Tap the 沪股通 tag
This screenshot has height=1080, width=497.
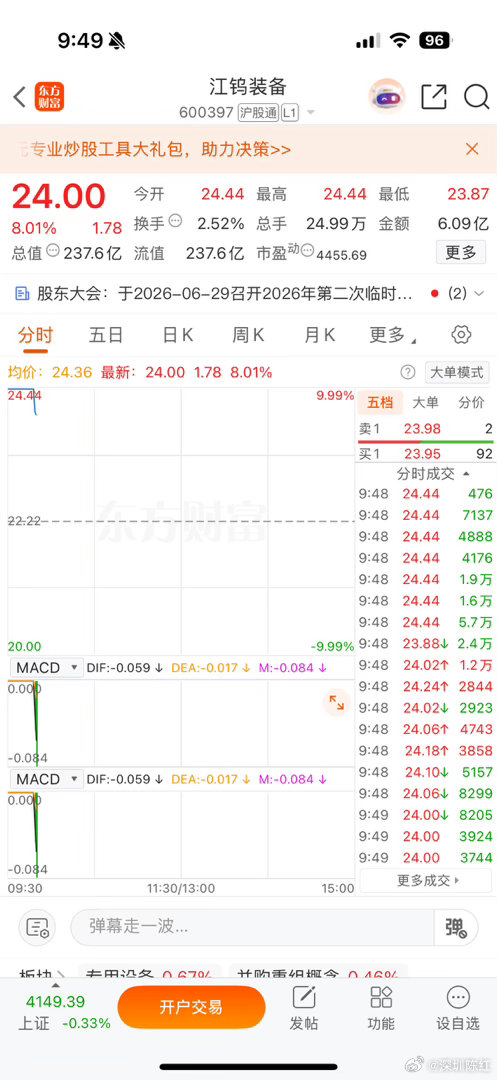(258, 112)
